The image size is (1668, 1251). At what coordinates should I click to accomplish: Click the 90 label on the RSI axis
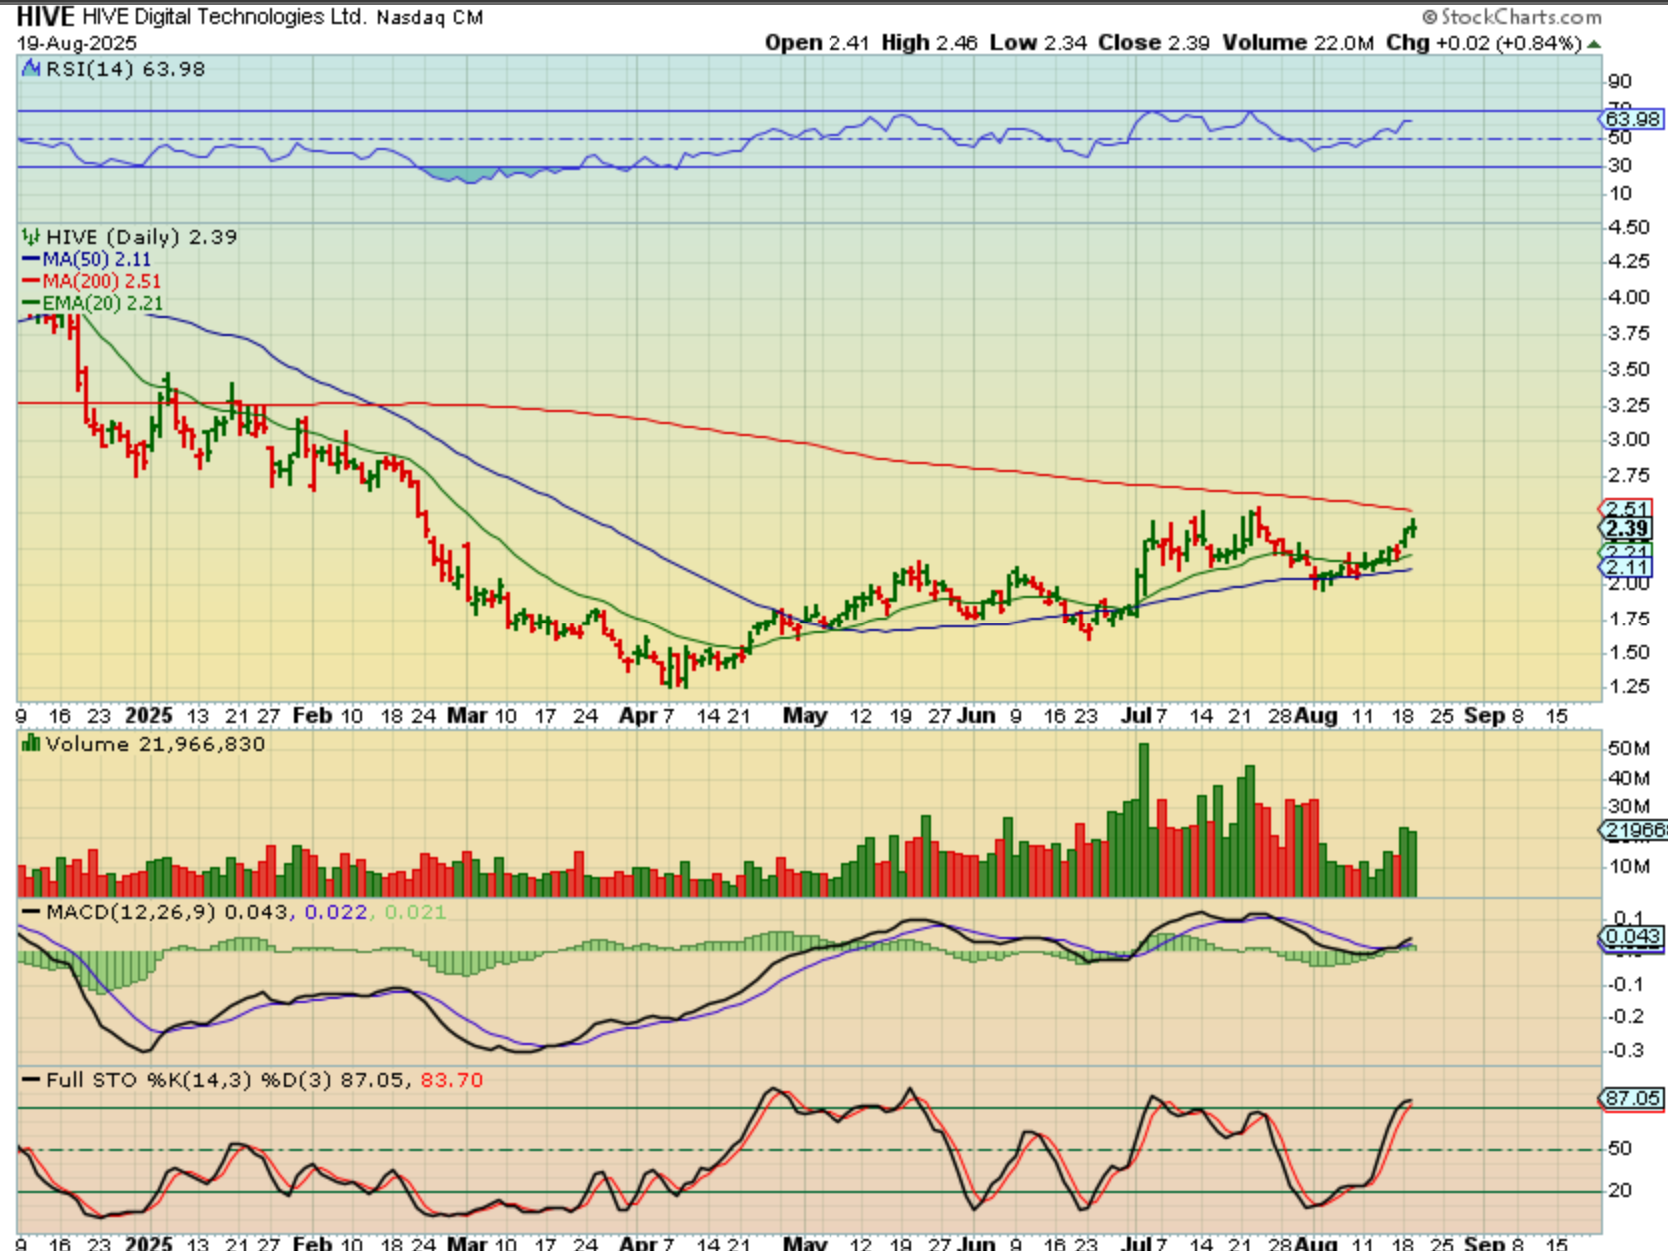(x=1619, y=82)
